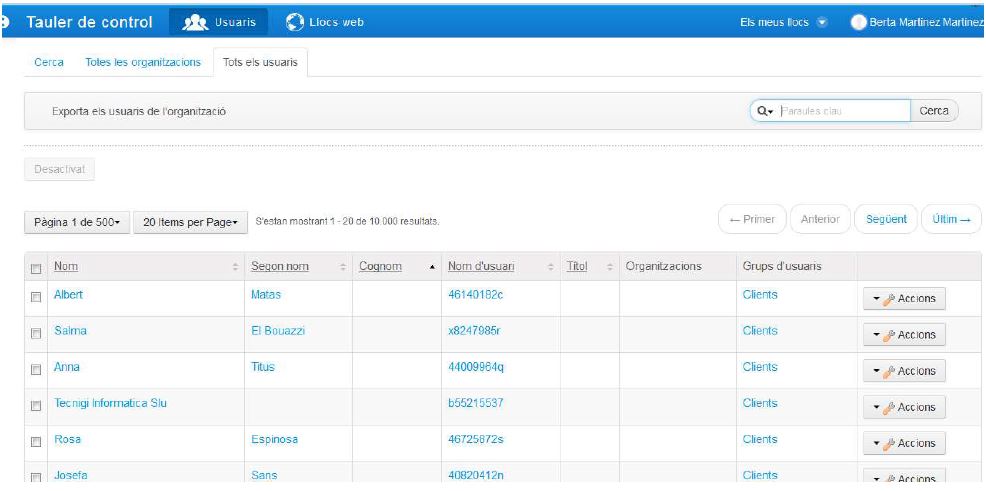The image size is (986, 491).
Task: Switch to Totes les organitzacions tab
Action: click(148, 63)
